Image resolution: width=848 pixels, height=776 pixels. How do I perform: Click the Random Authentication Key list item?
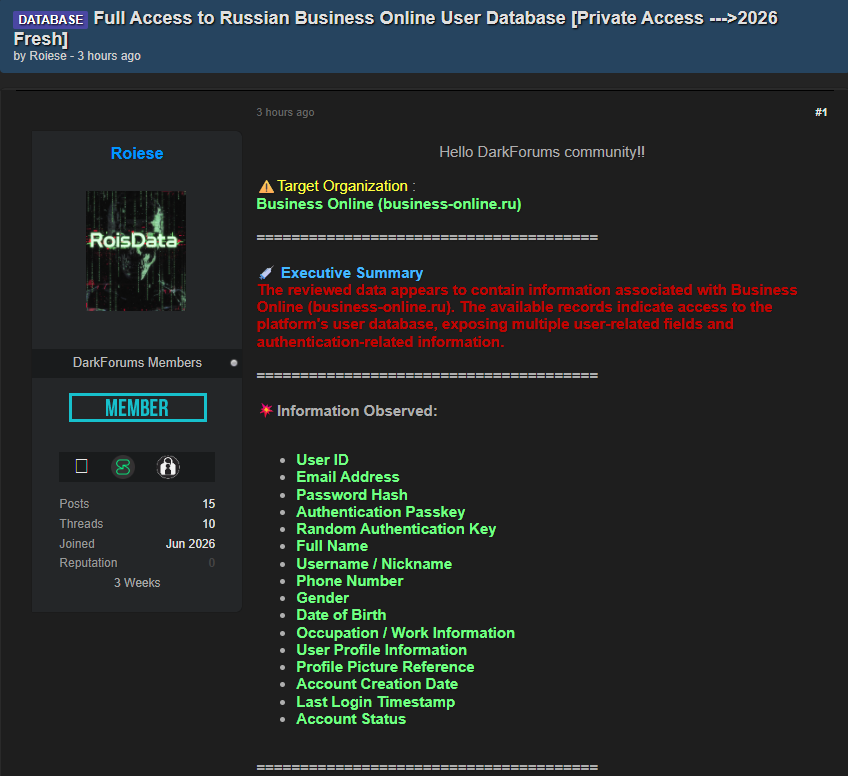(x=396, y=529)
